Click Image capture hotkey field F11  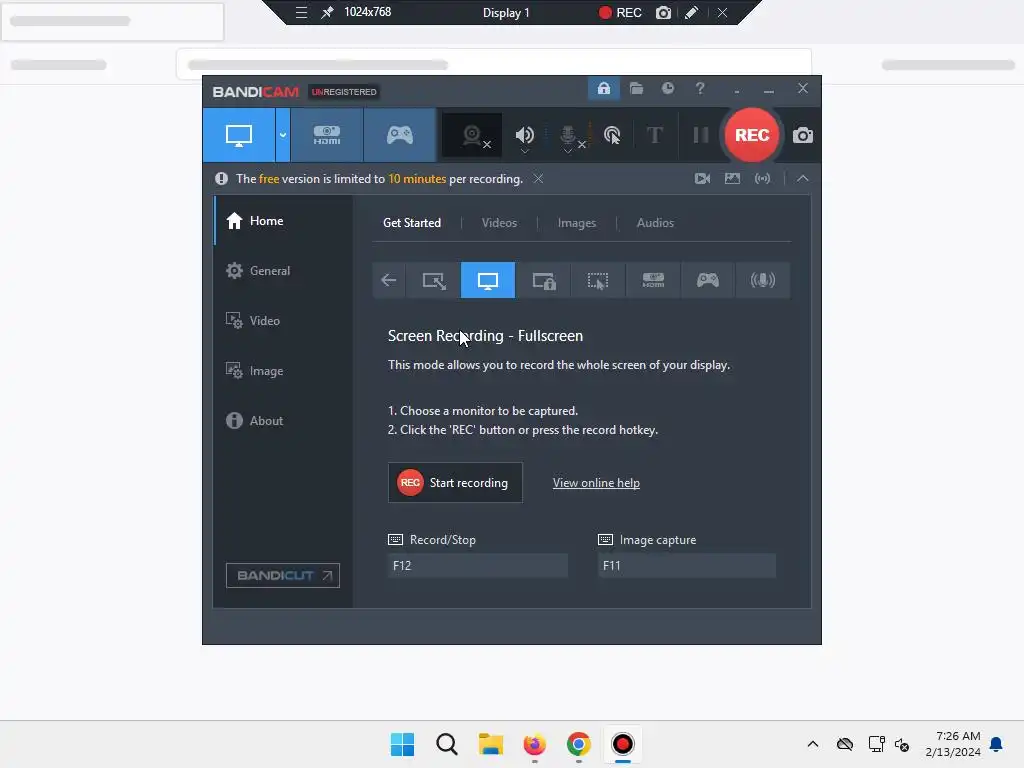coord(687,566)
